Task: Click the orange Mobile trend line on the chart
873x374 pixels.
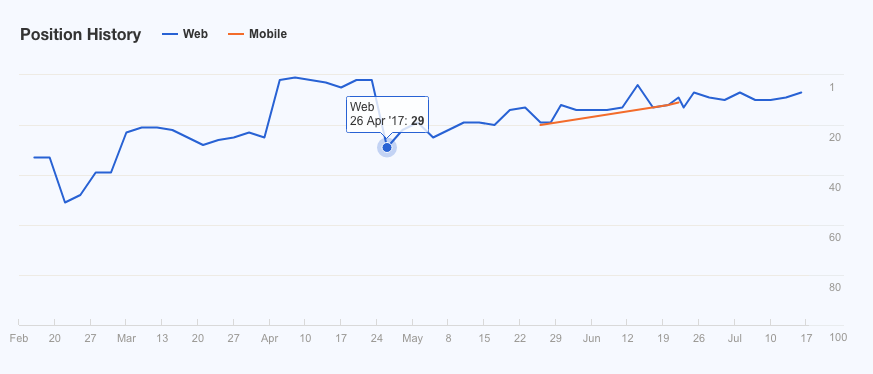Action: pos(609,114)
